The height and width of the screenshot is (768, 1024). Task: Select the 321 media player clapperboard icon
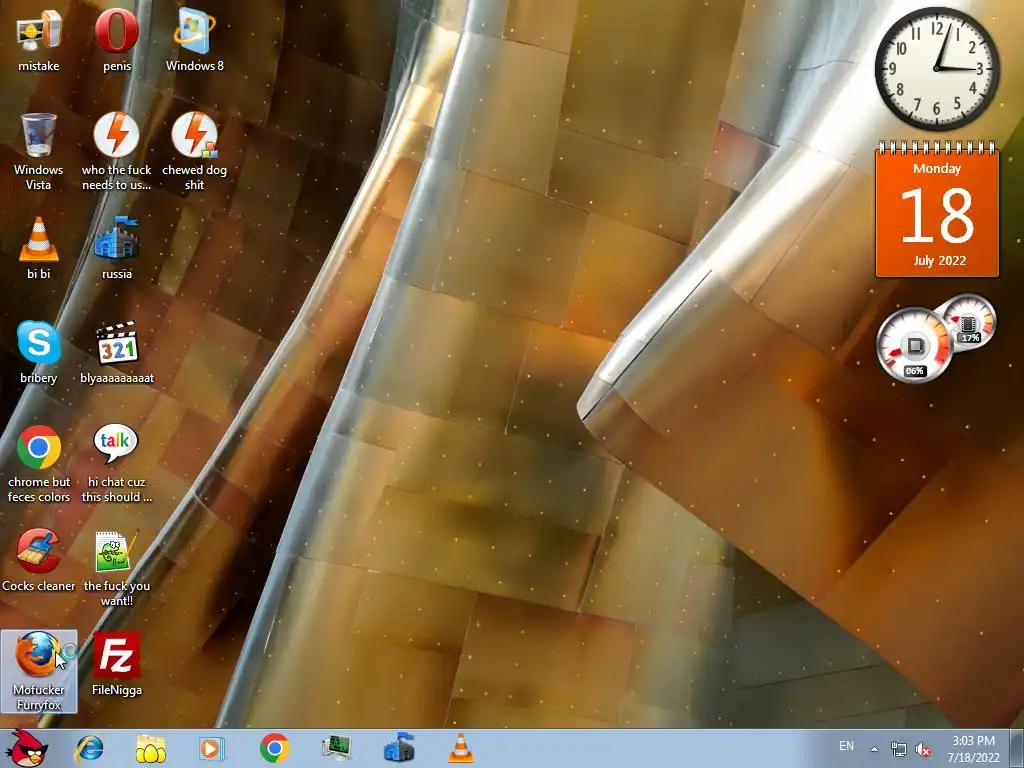tap(117, 342)
